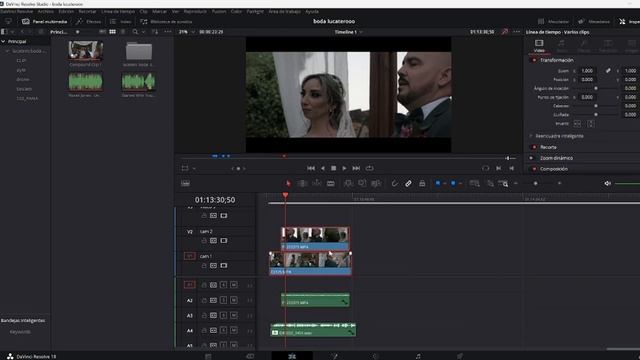
Task: Select the arrow selection mode tool
Action: [288, 184]
